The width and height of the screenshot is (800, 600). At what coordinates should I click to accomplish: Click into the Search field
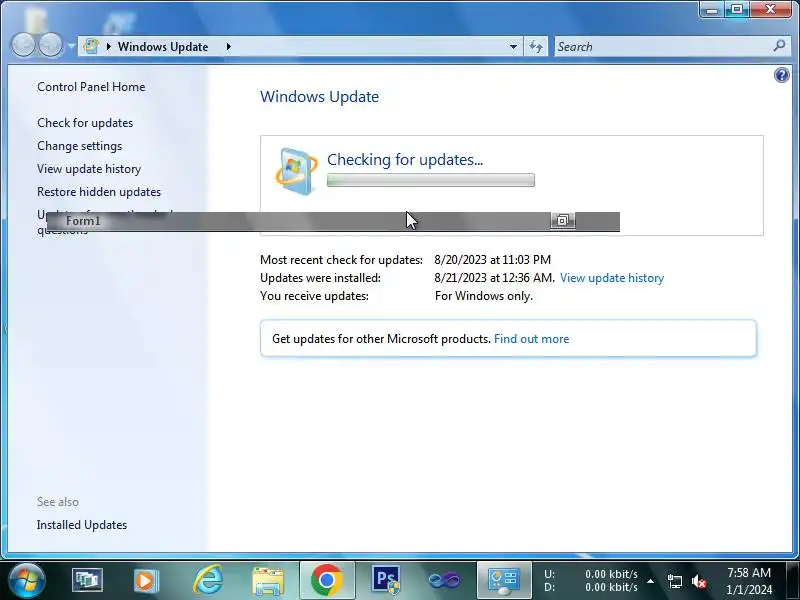pyautogui.click(x=662, y=46)
